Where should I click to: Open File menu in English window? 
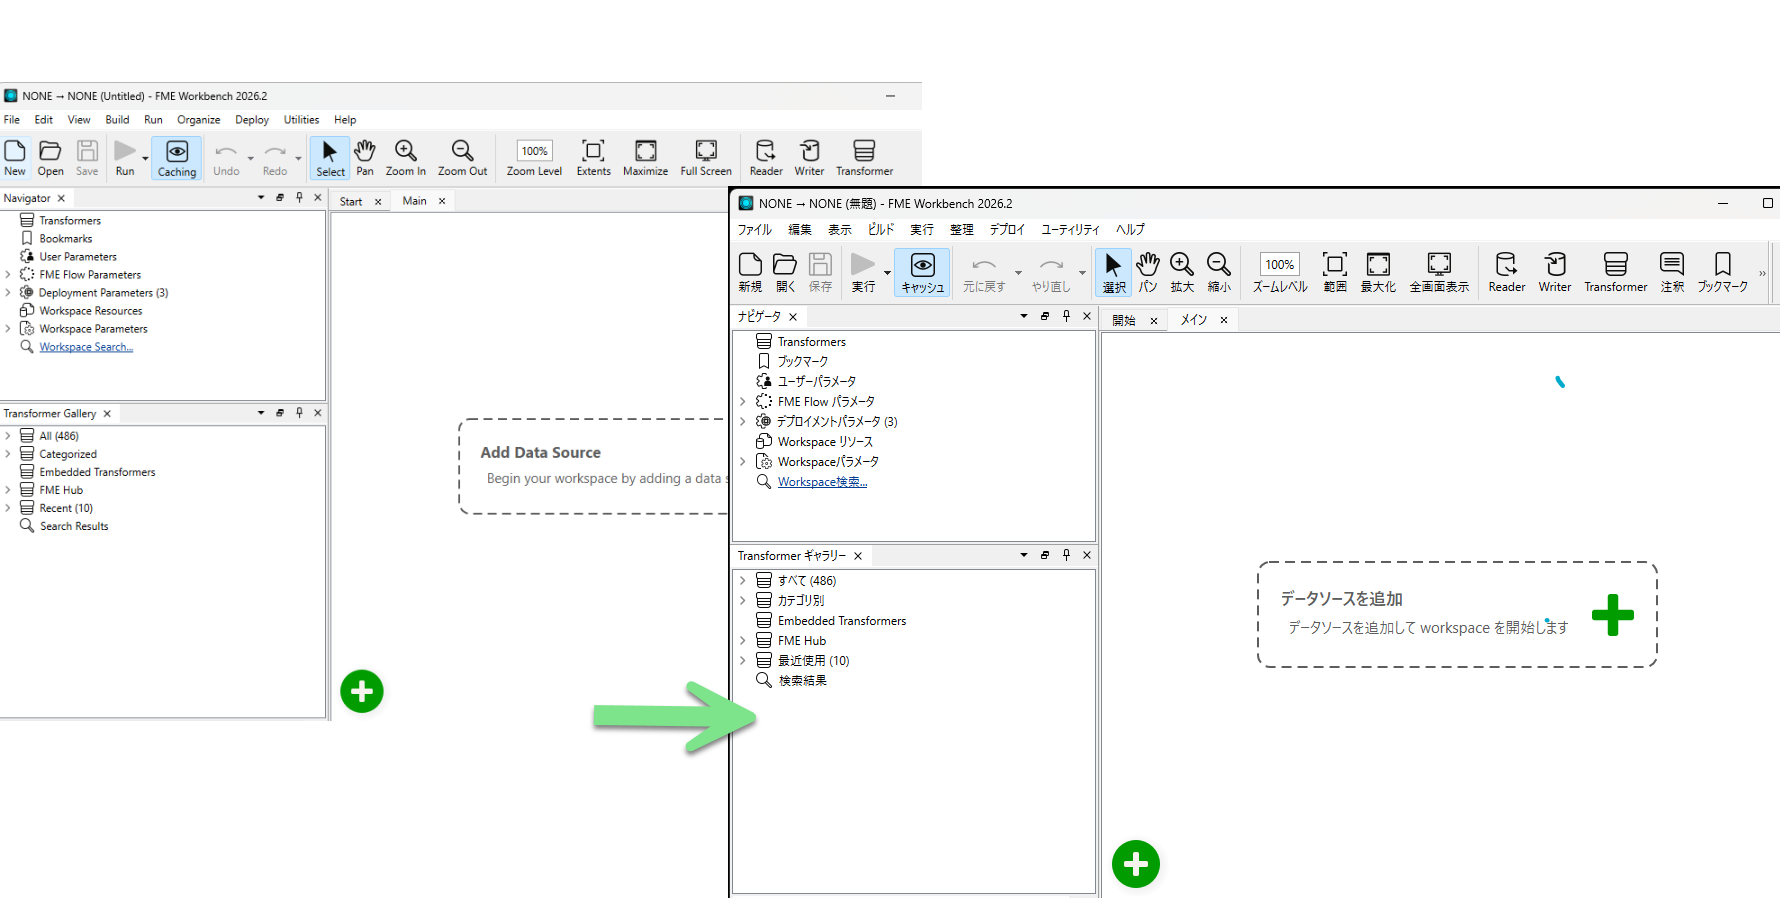coord(12,120)
